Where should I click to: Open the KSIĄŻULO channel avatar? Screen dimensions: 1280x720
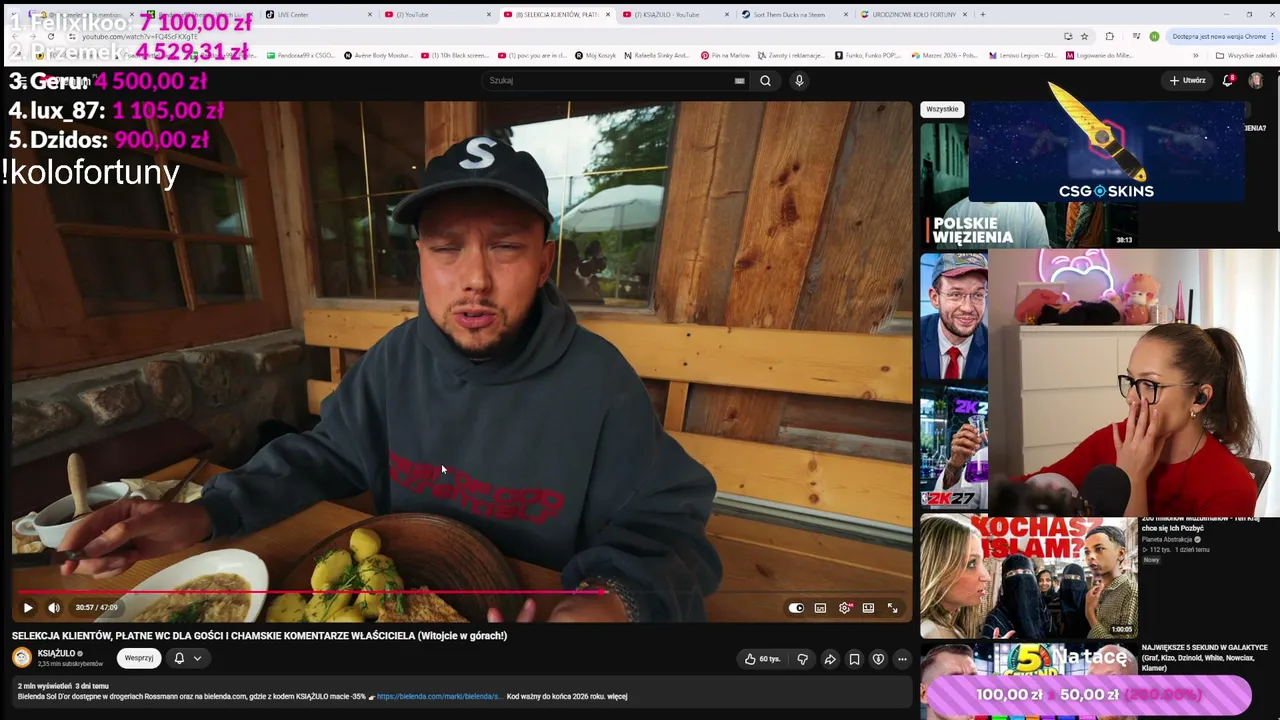21,657
